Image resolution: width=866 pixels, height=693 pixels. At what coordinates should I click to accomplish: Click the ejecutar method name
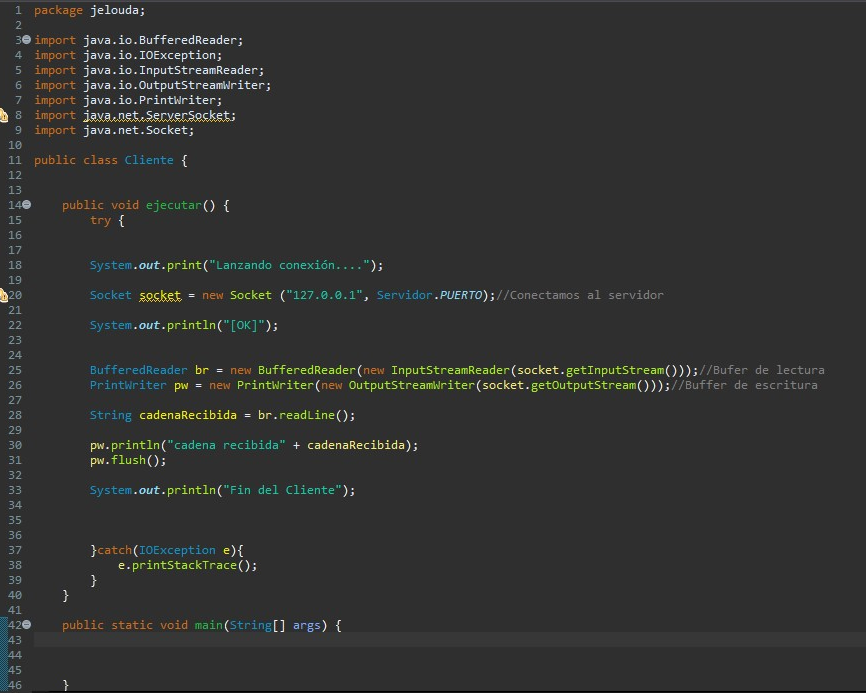pyautogui.click(x=173, y=205)
